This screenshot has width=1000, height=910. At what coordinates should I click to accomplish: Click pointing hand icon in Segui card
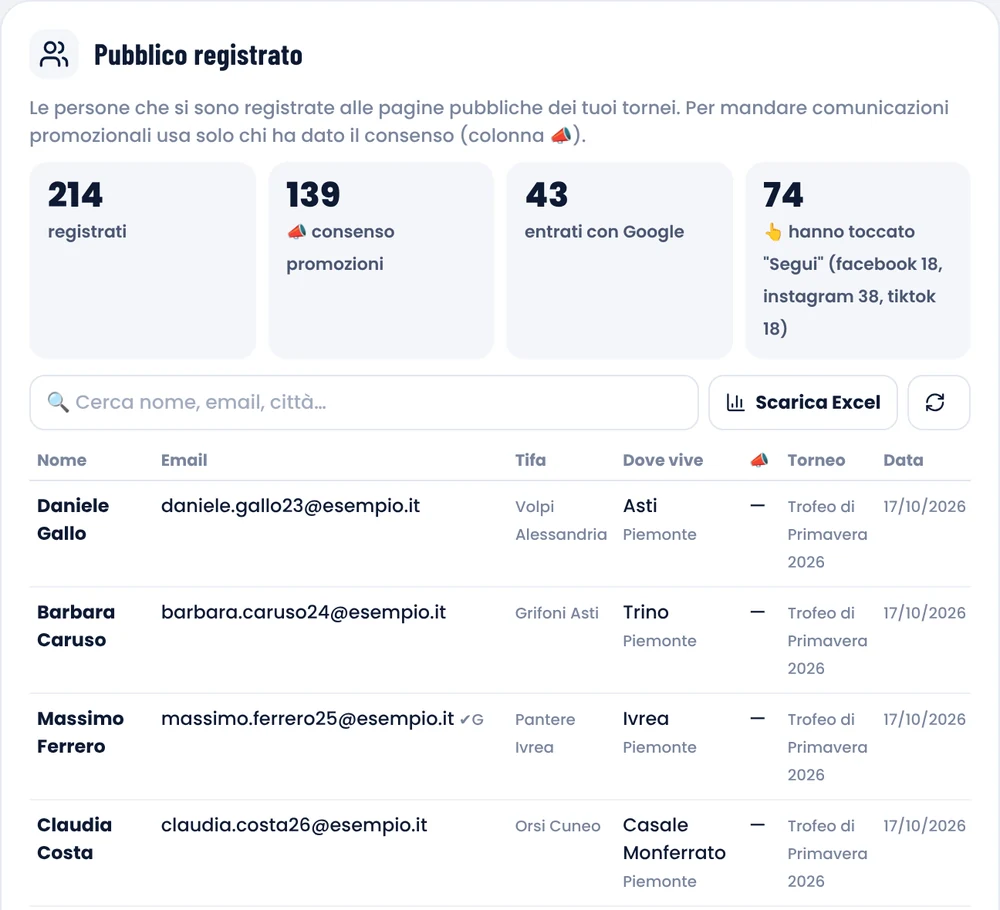pos(773,232)
